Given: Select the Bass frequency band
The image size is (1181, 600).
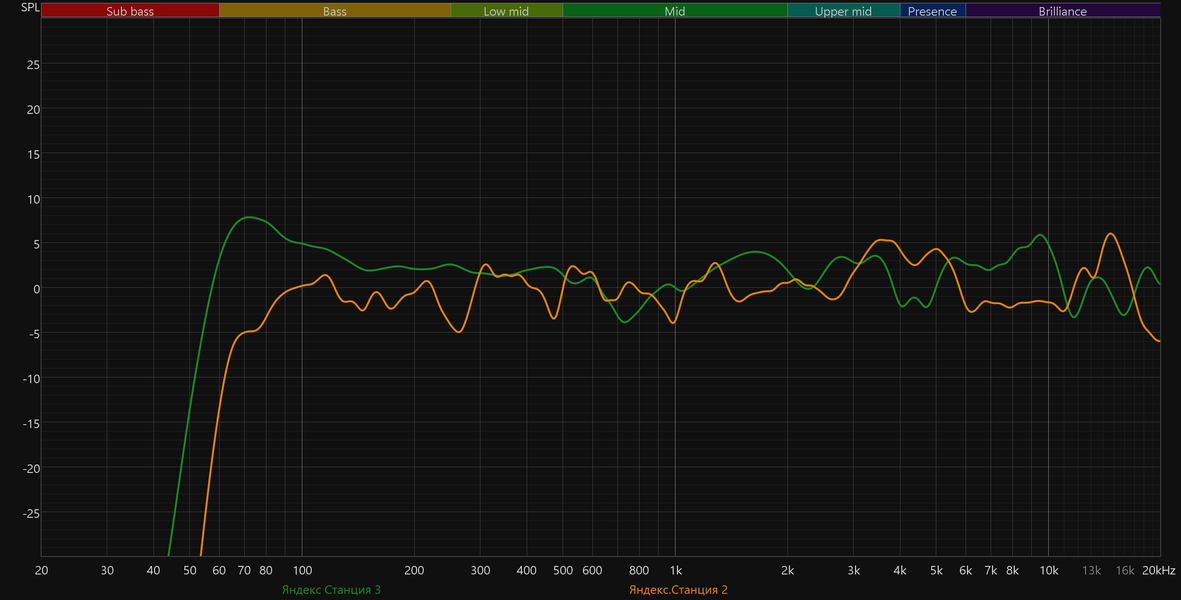Looking at the screenshot, I should click(x=335, y=11).
